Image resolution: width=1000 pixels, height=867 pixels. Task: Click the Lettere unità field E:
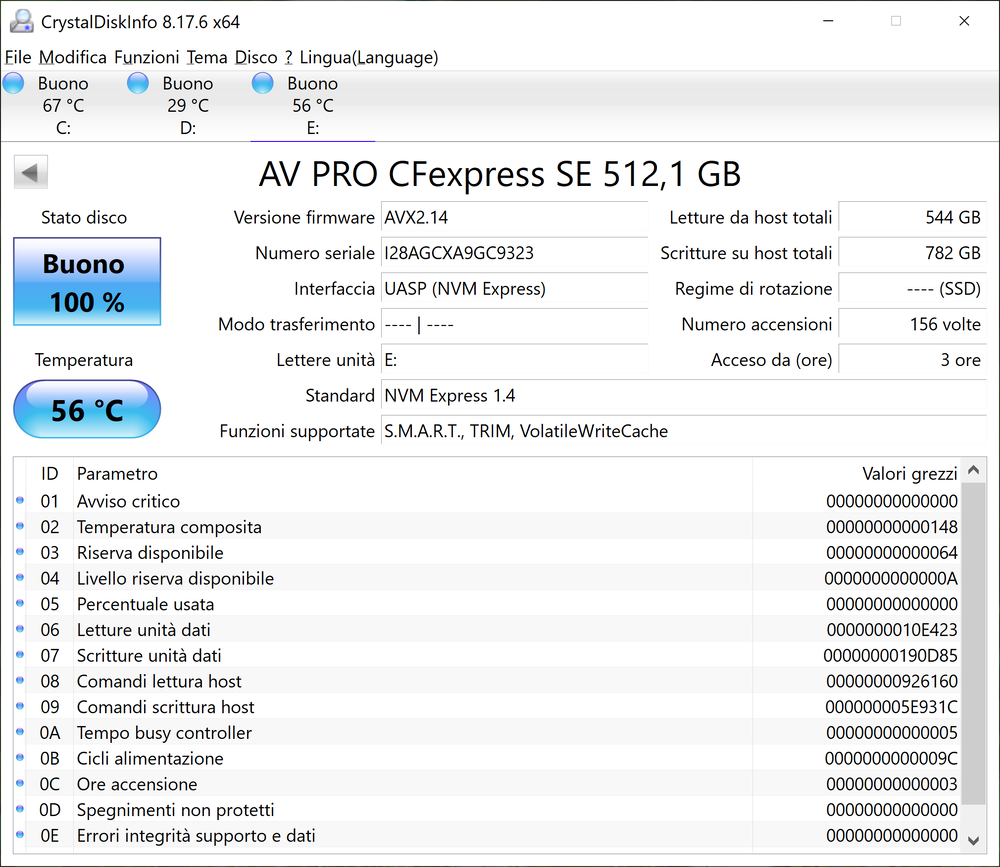[514, 360]
